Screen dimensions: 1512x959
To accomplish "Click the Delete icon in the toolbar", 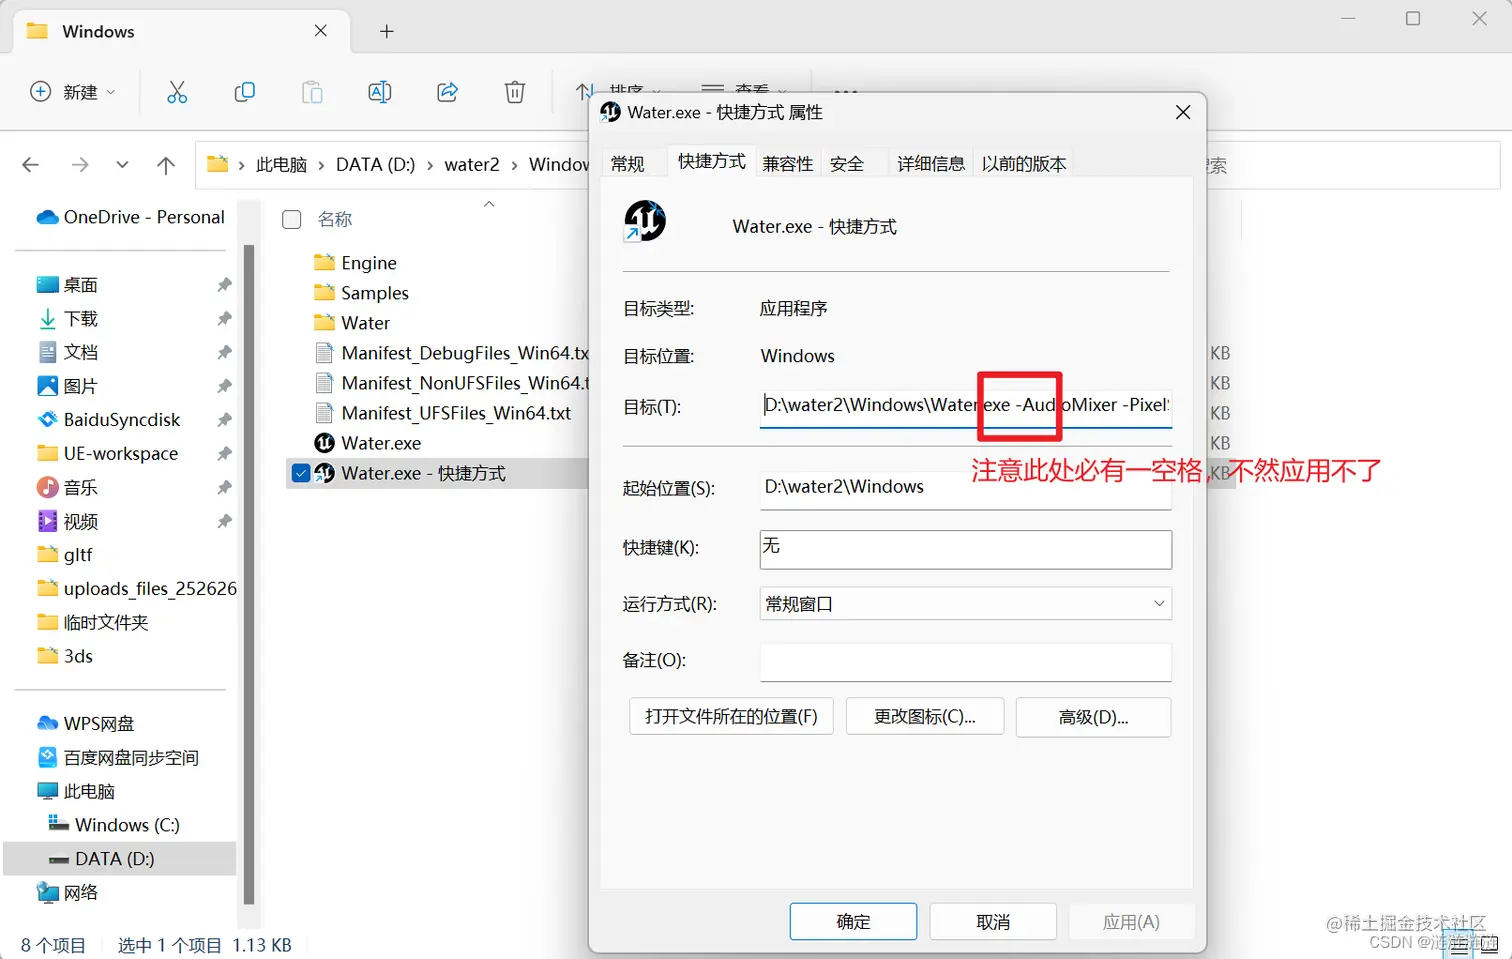I will pyautogui.click(x=514, y=91).
